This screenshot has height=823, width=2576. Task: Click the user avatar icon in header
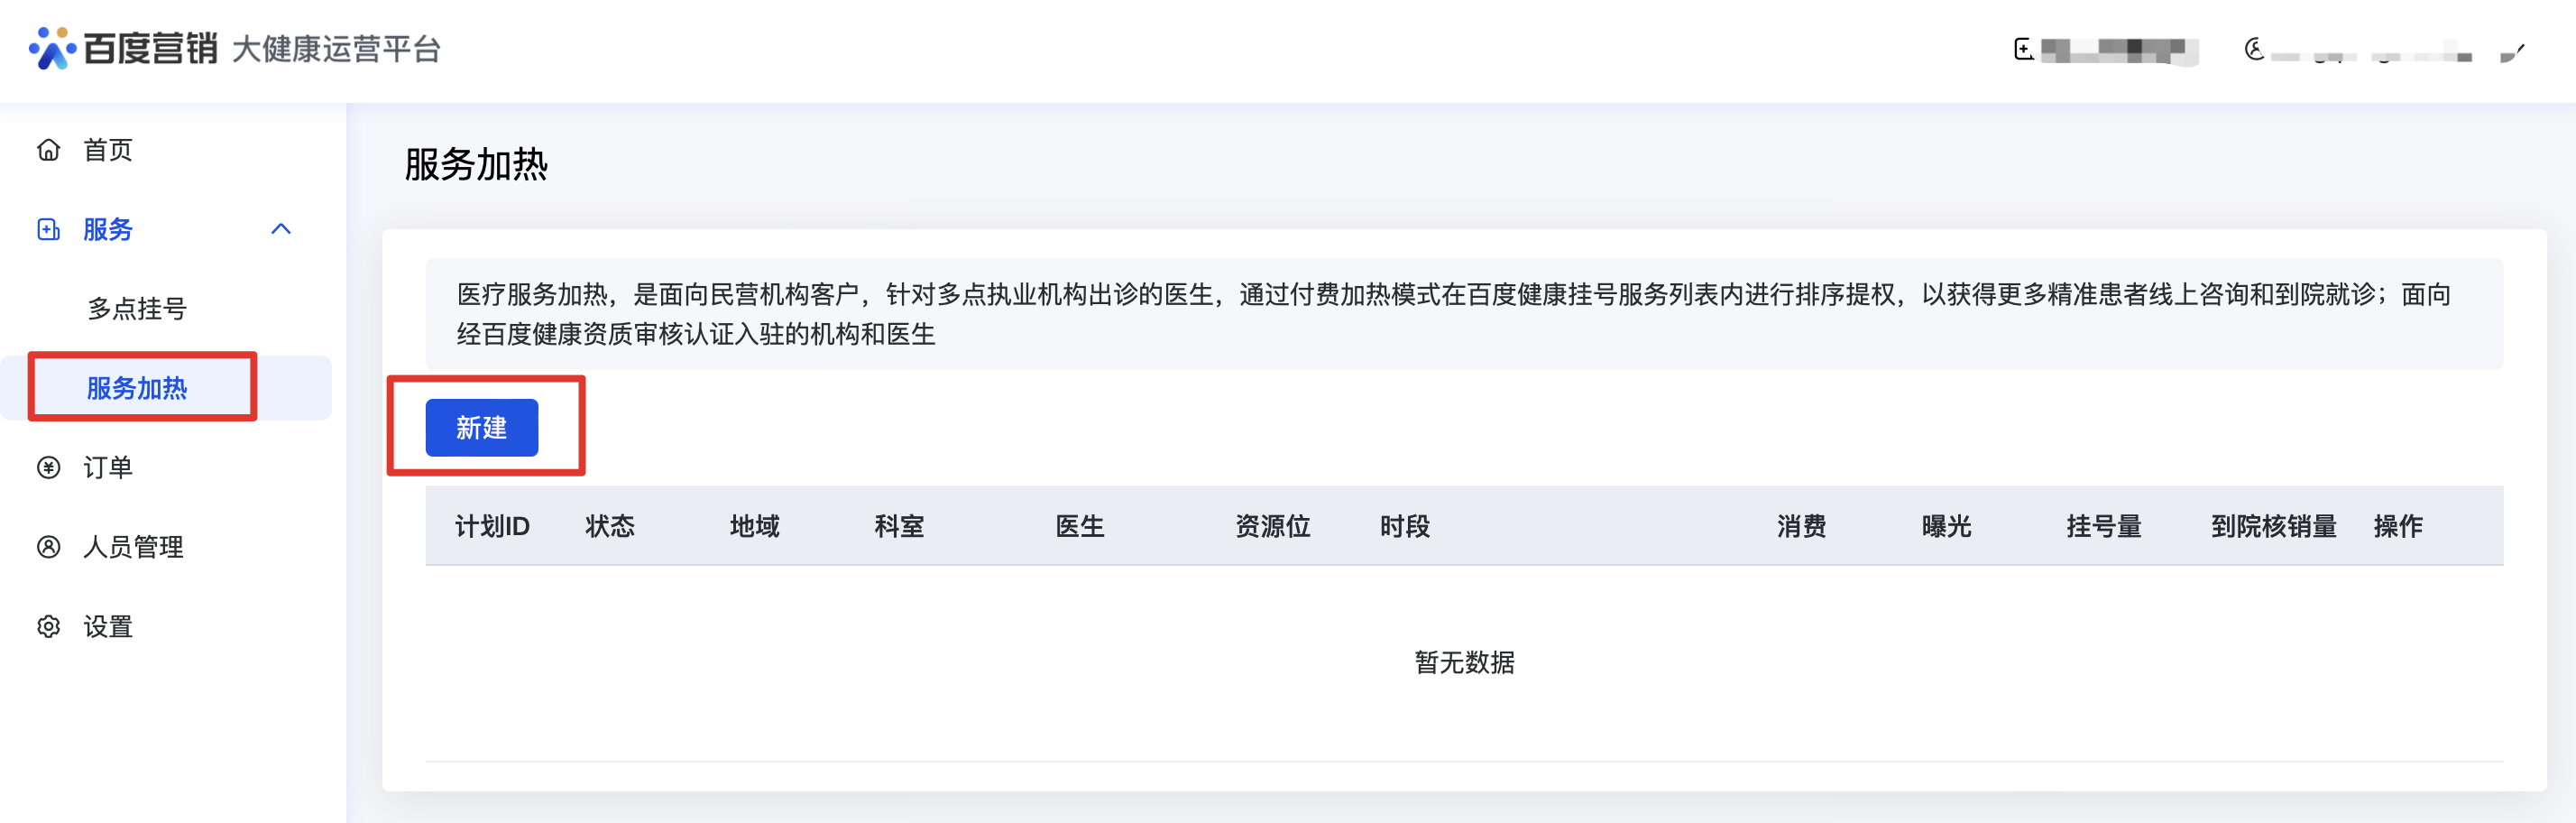pyautogui.click(x=2254, y=49)
